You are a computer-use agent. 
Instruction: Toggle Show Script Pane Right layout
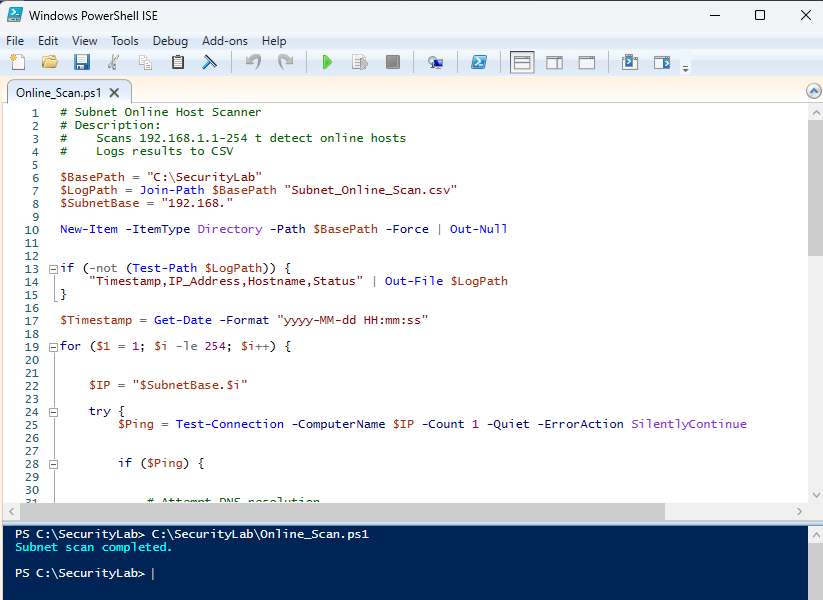(554, 63)
